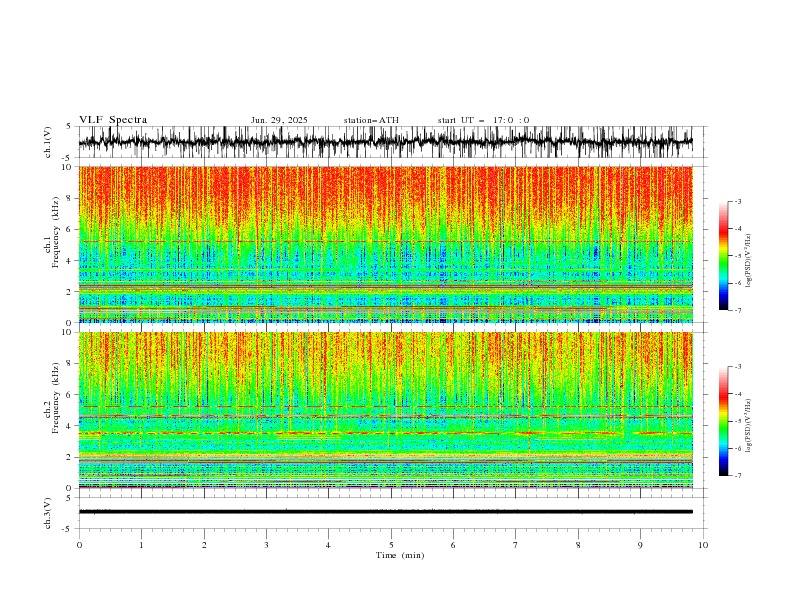Click the time axis tick label '3'
Screen dimensions: 792x612
click(x=266, y=545)
